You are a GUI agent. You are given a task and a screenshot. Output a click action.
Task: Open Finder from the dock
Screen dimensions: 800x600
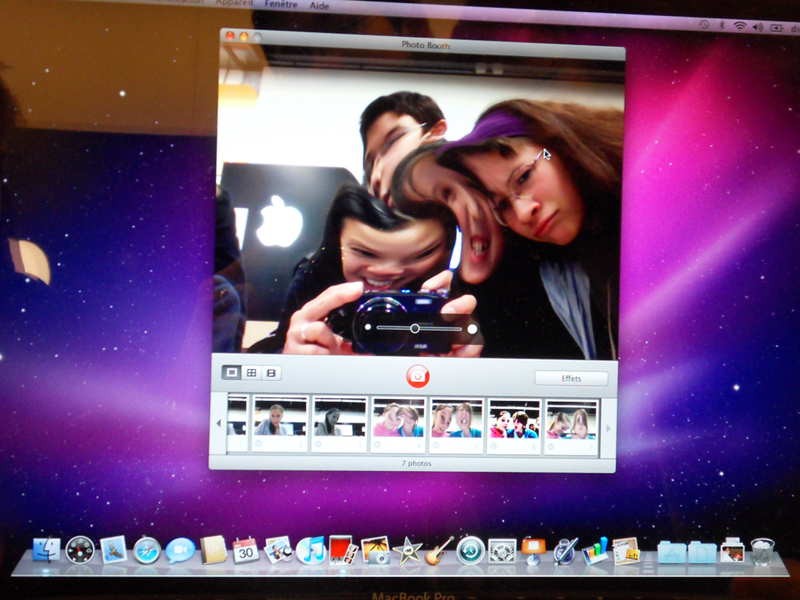click(x=46, y=549)
